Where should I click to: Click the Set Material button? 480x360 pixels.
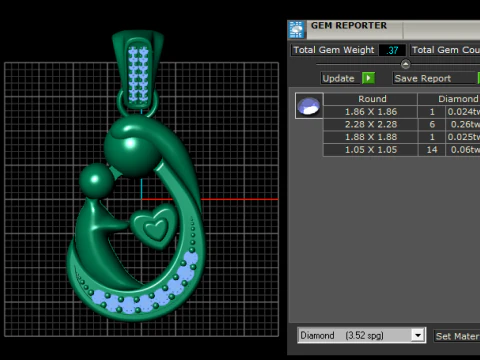click(457, 336)
